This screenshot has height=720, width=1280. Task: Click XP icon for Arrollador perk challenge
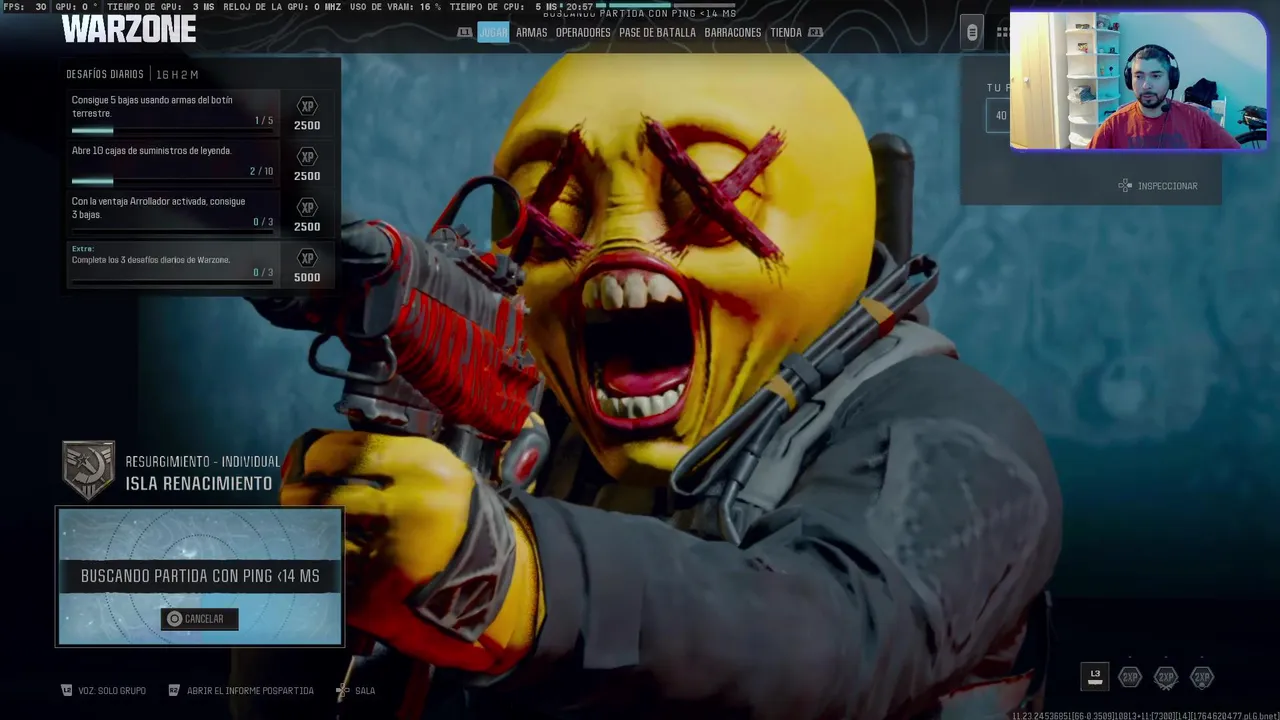pos(307,207)
